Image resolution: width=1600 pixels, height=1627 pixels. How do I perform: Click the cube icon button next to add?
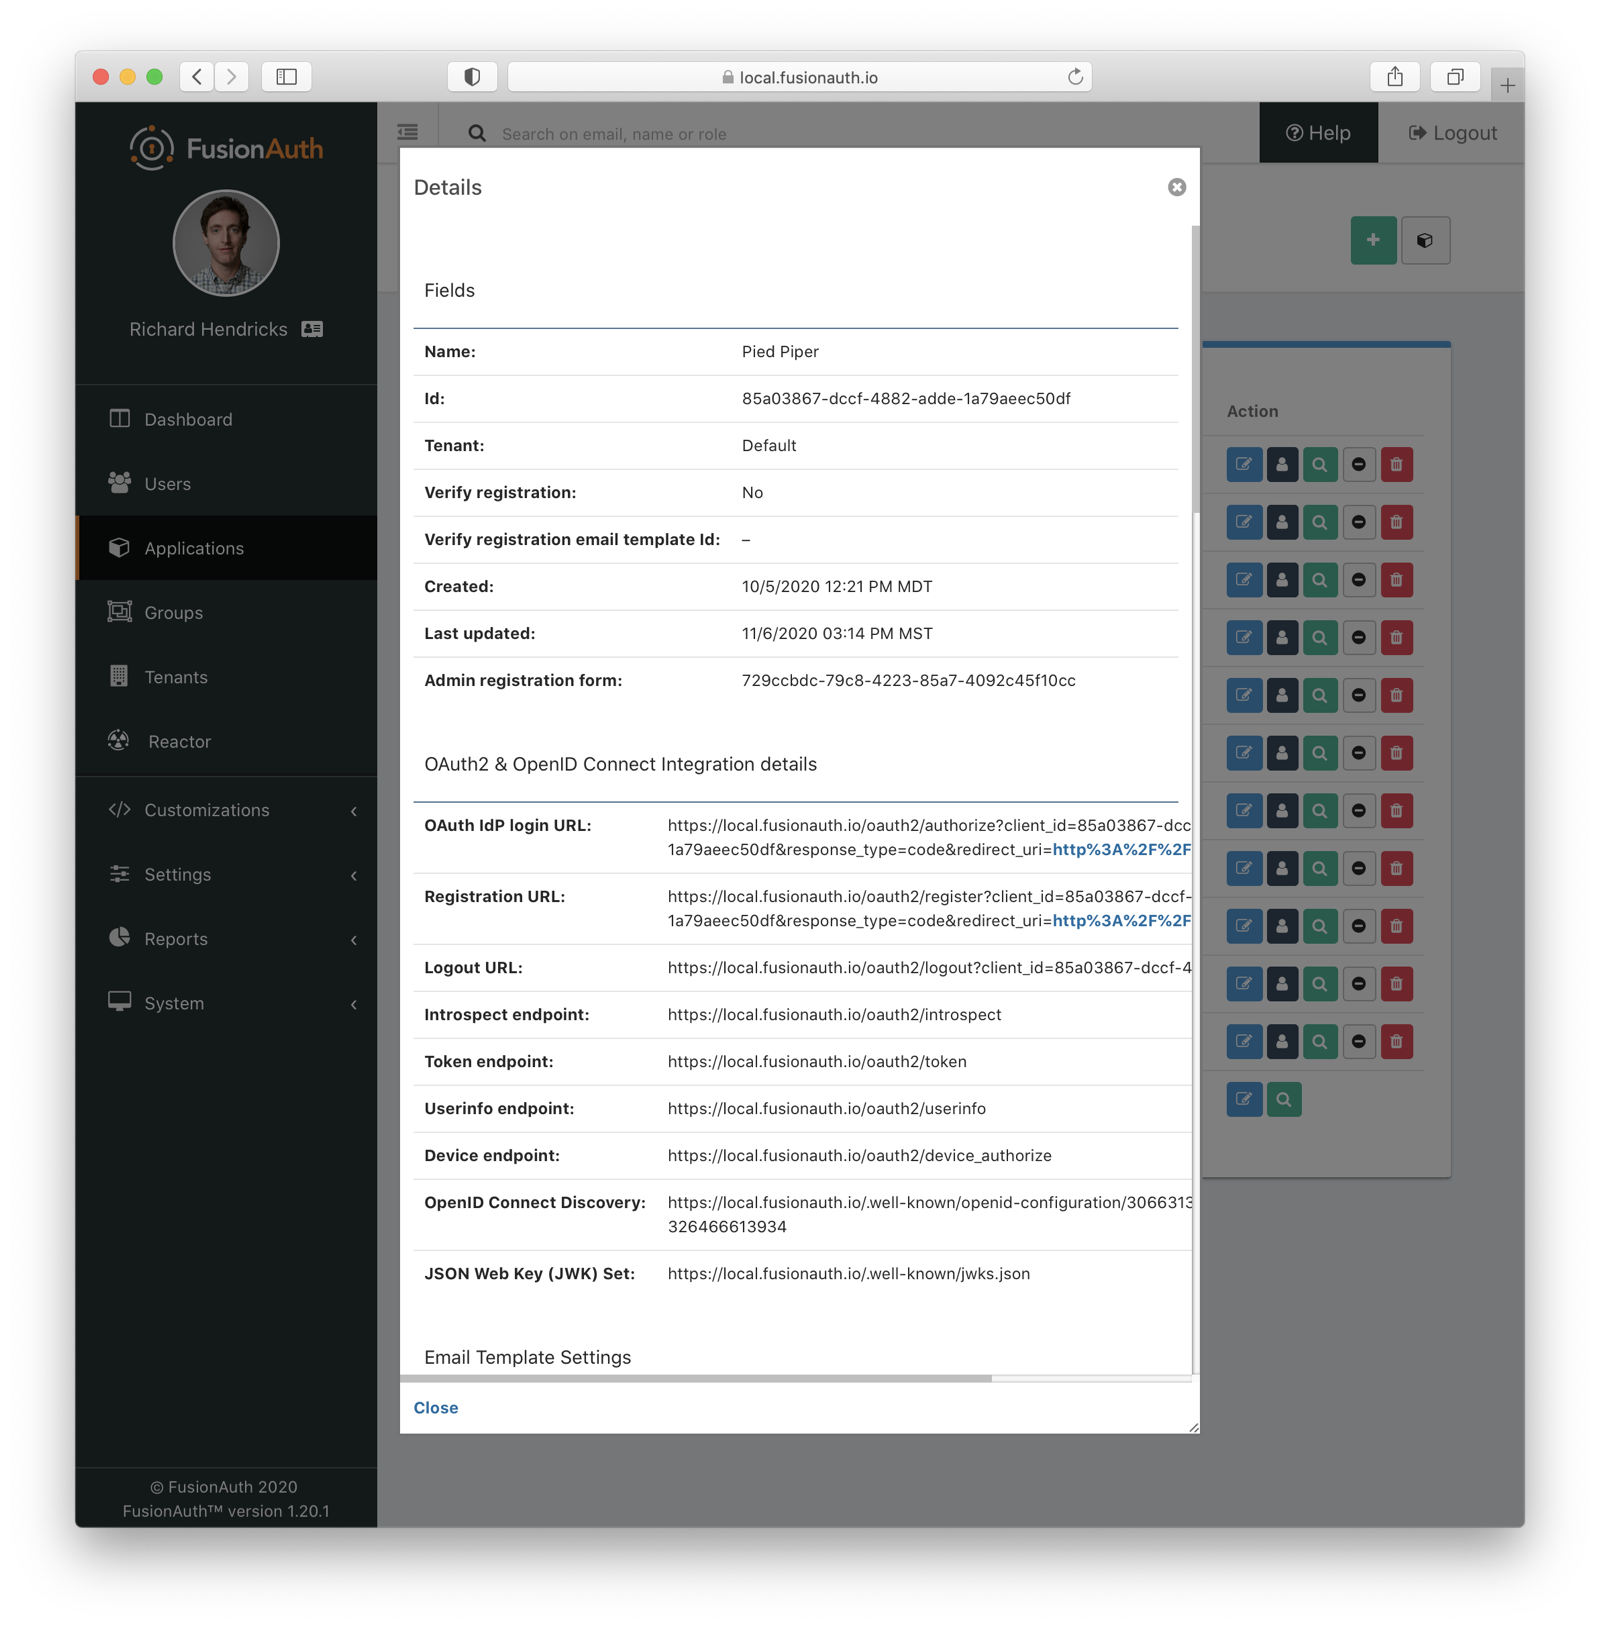1425,240
